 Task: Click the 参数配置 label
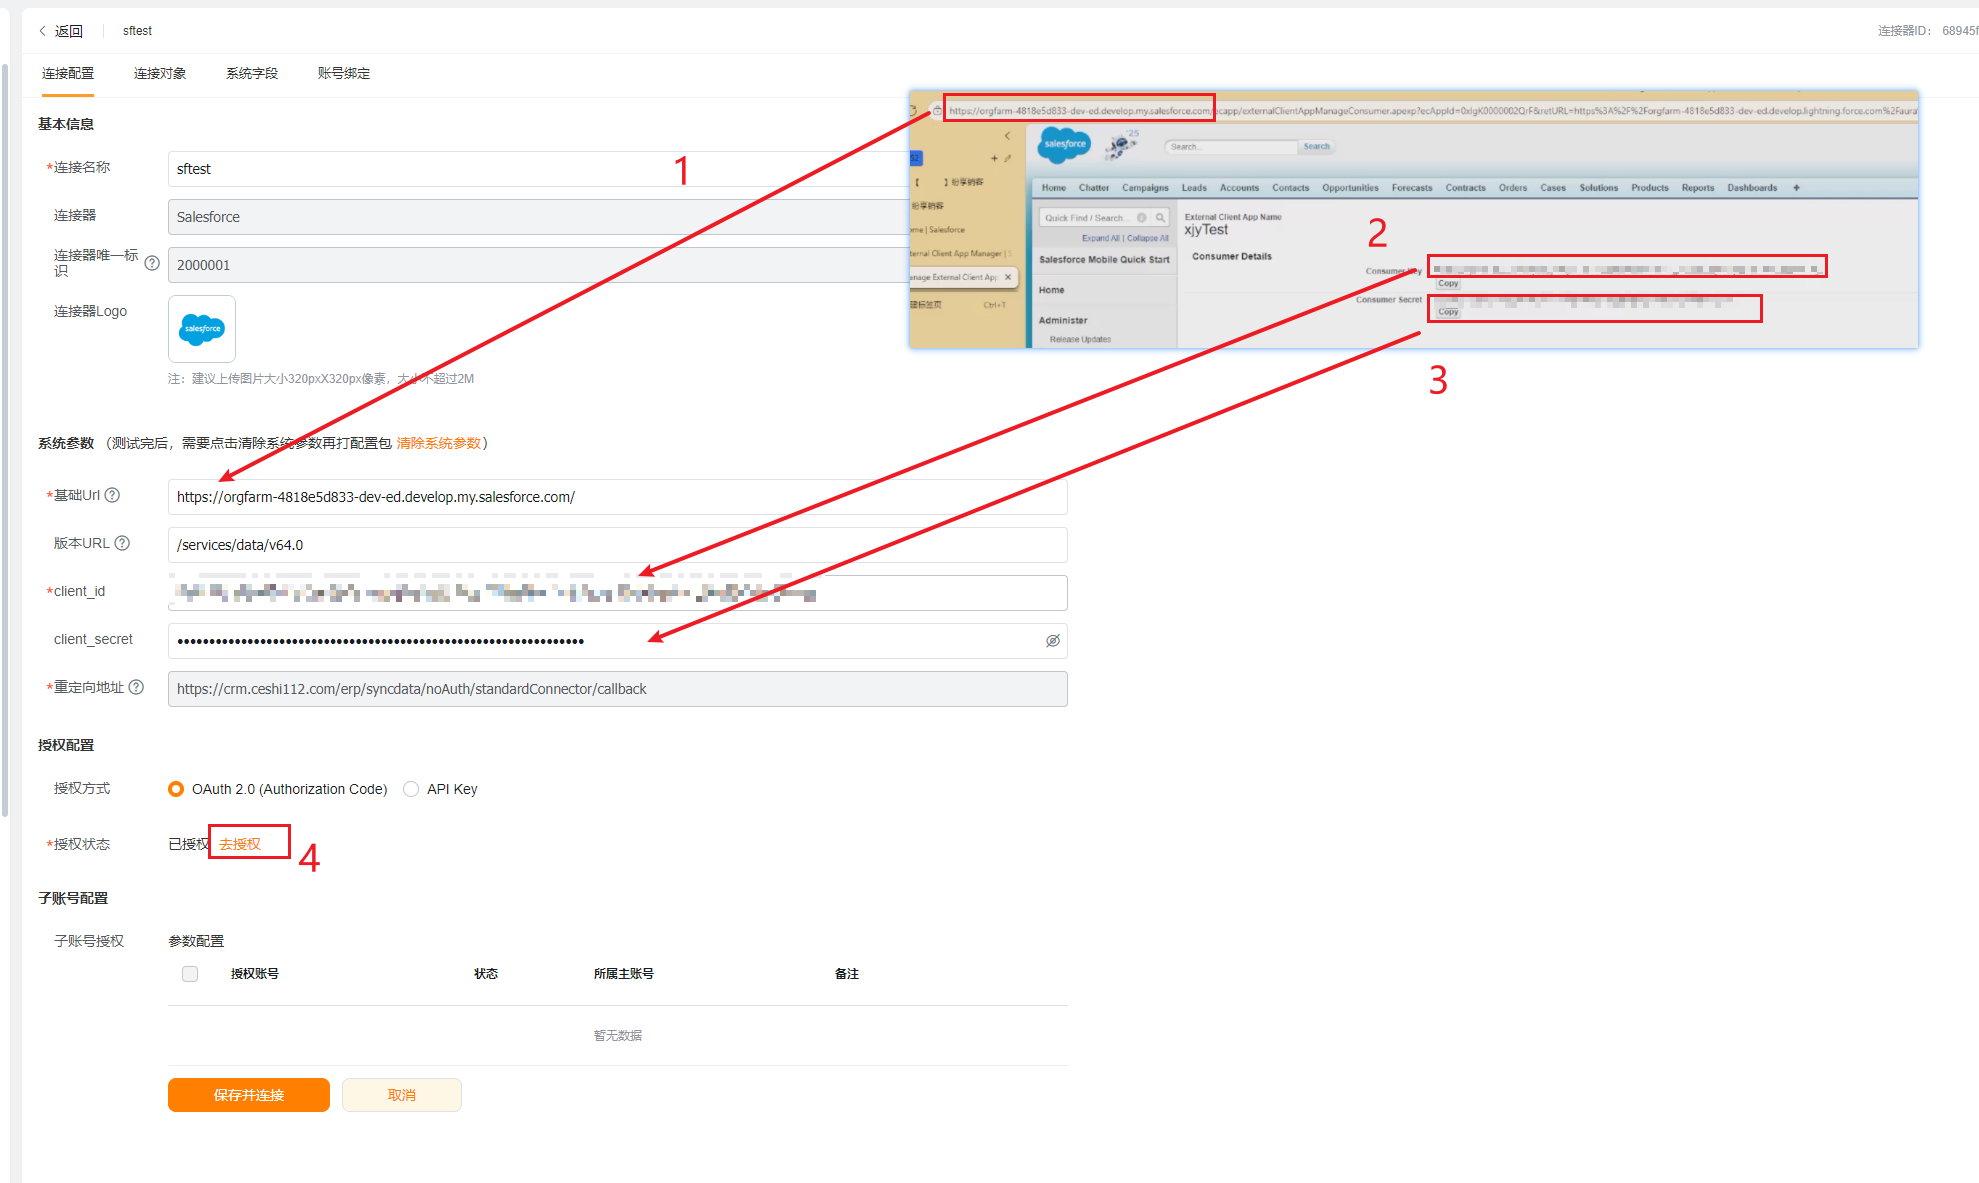[196, 941]
